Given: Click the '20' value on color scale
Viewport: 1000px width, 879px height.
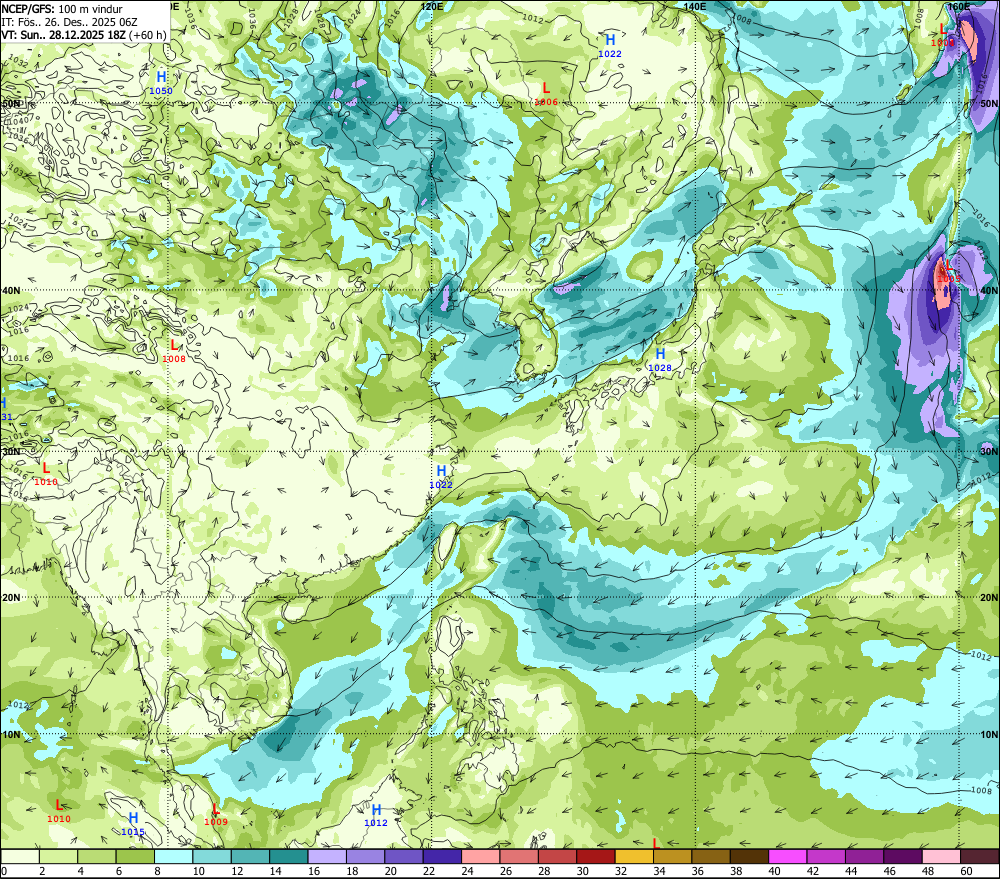Looking at the screenshot, I should pyautogui.click(x=391, y=871).
